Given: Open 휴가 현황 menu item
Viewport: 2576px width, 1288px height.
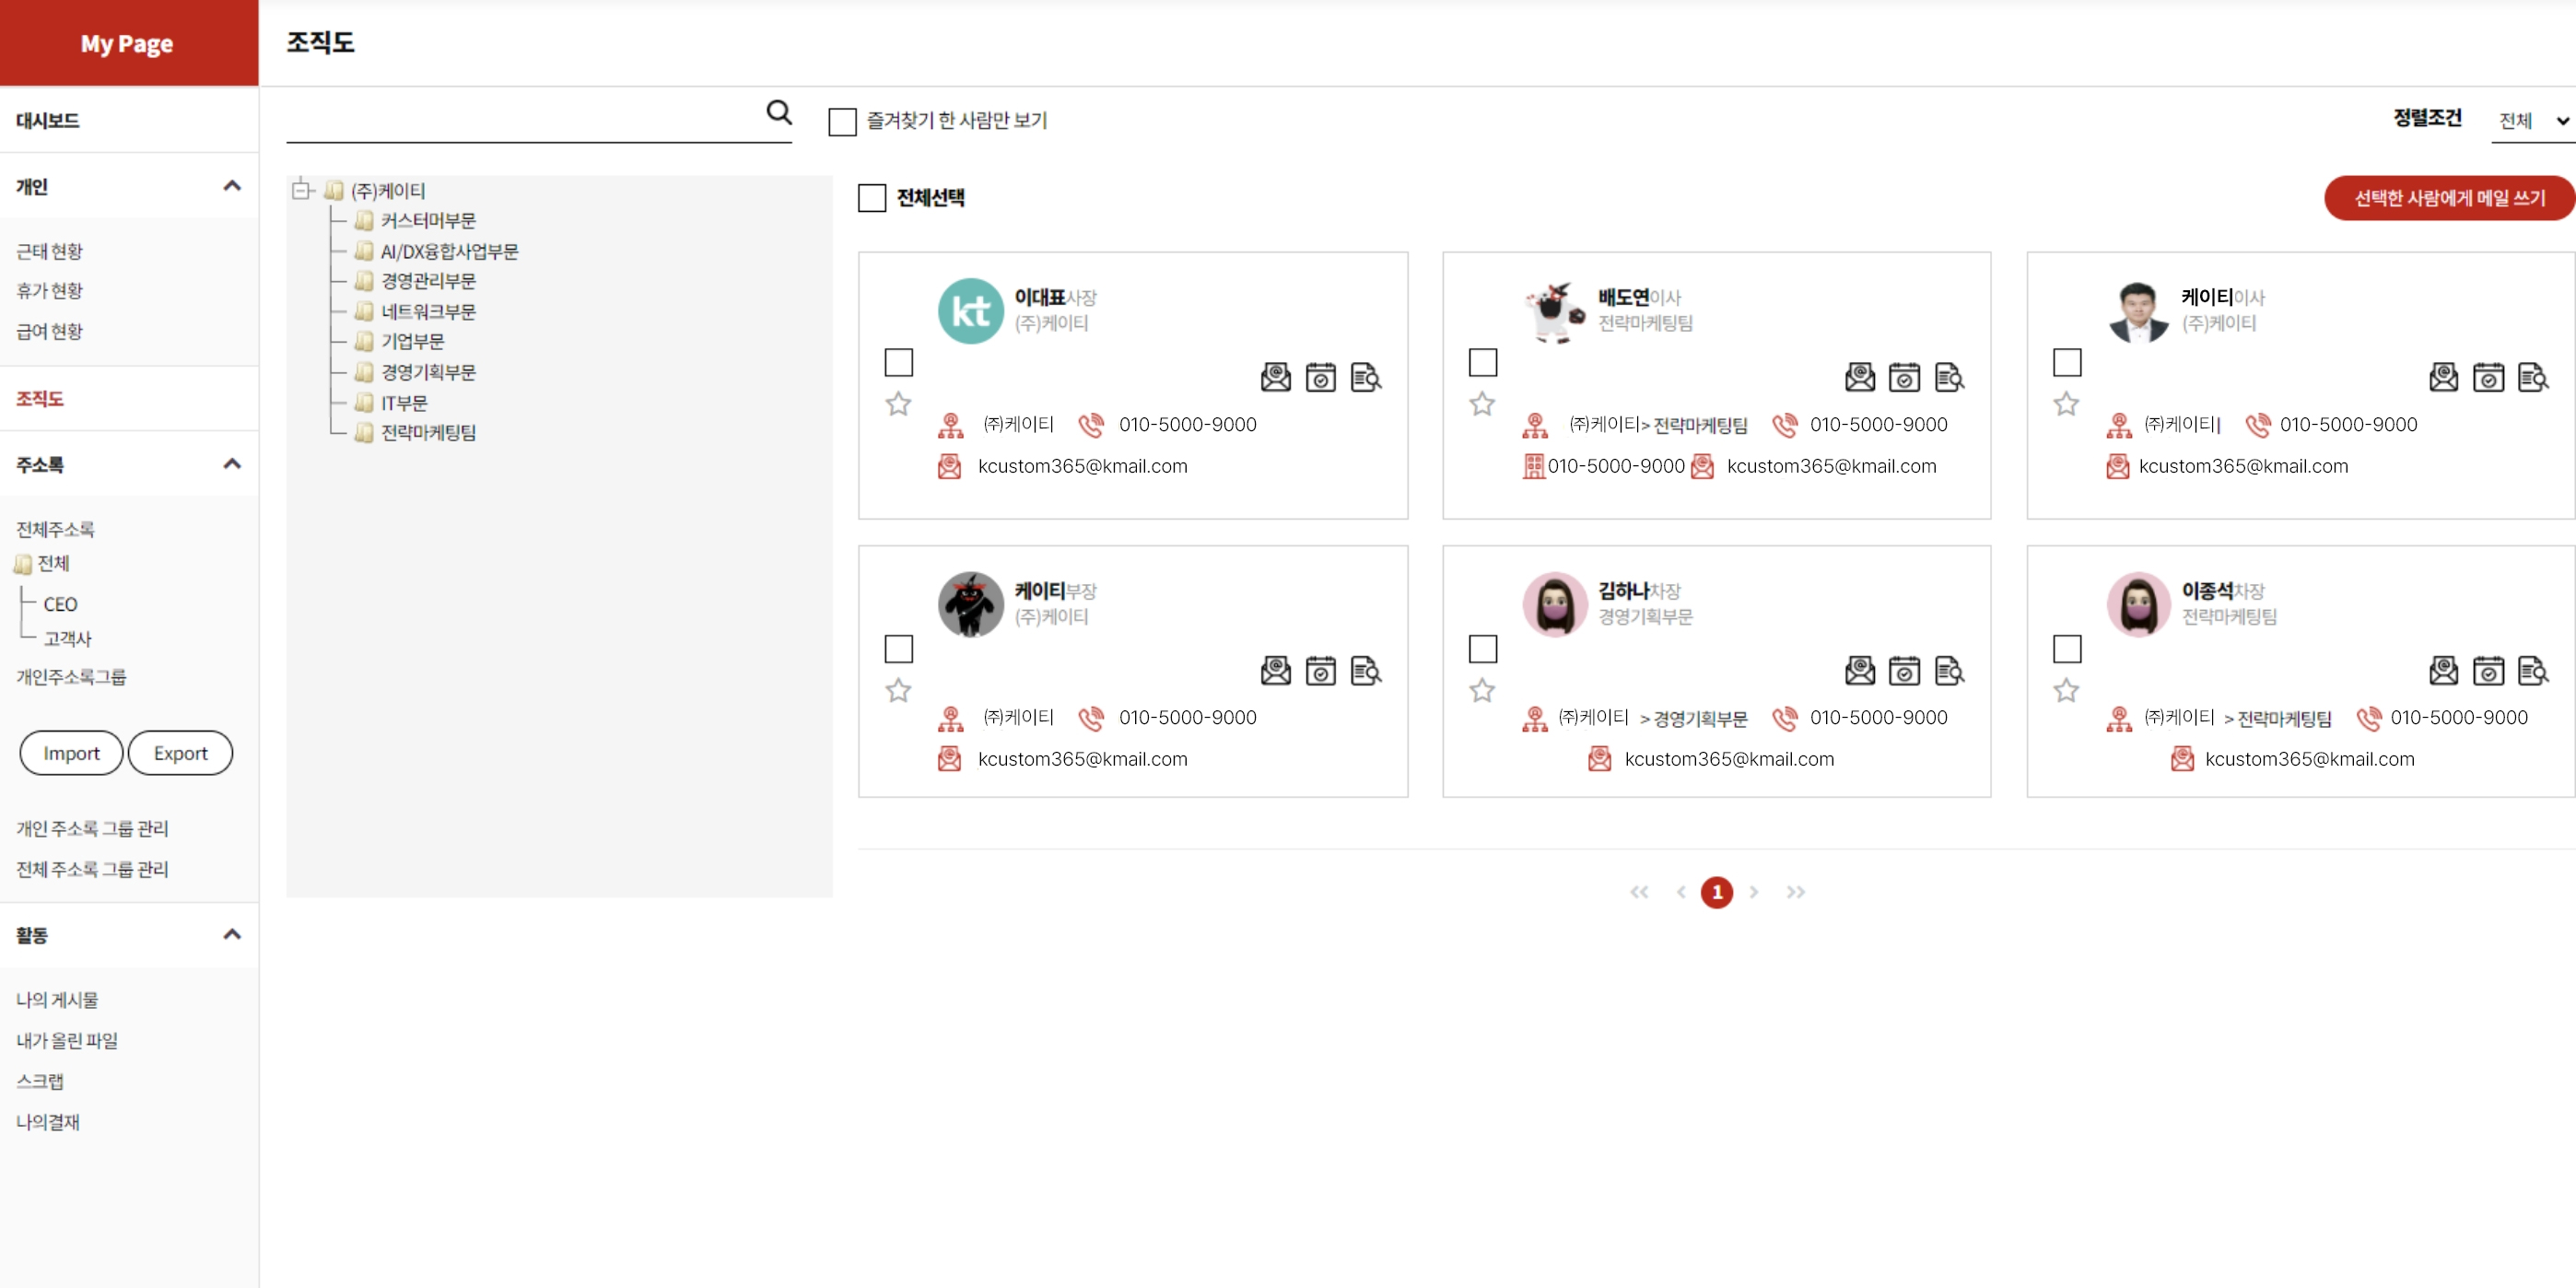Looking at the screenshot, I should 49,290.
